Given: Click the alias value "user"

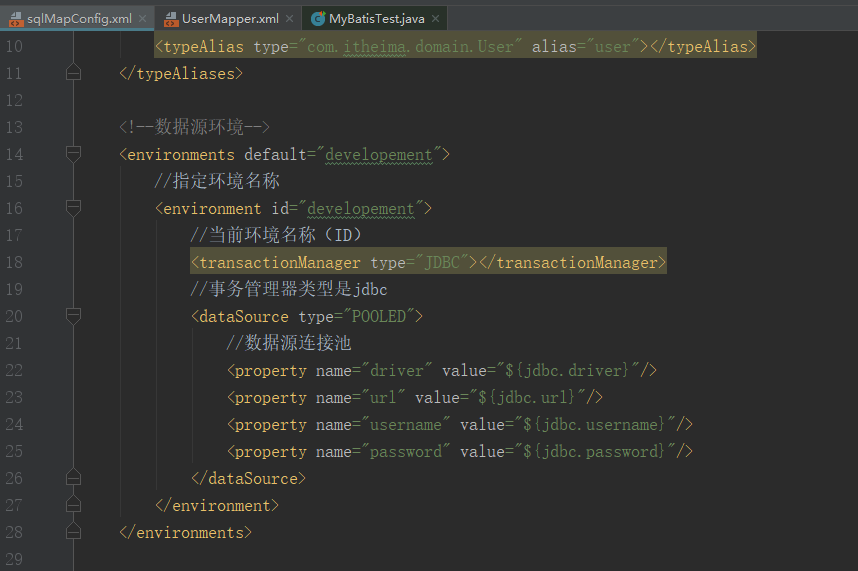Looking at the screenshot, I should pyautogui.click(x=613, y=46).
